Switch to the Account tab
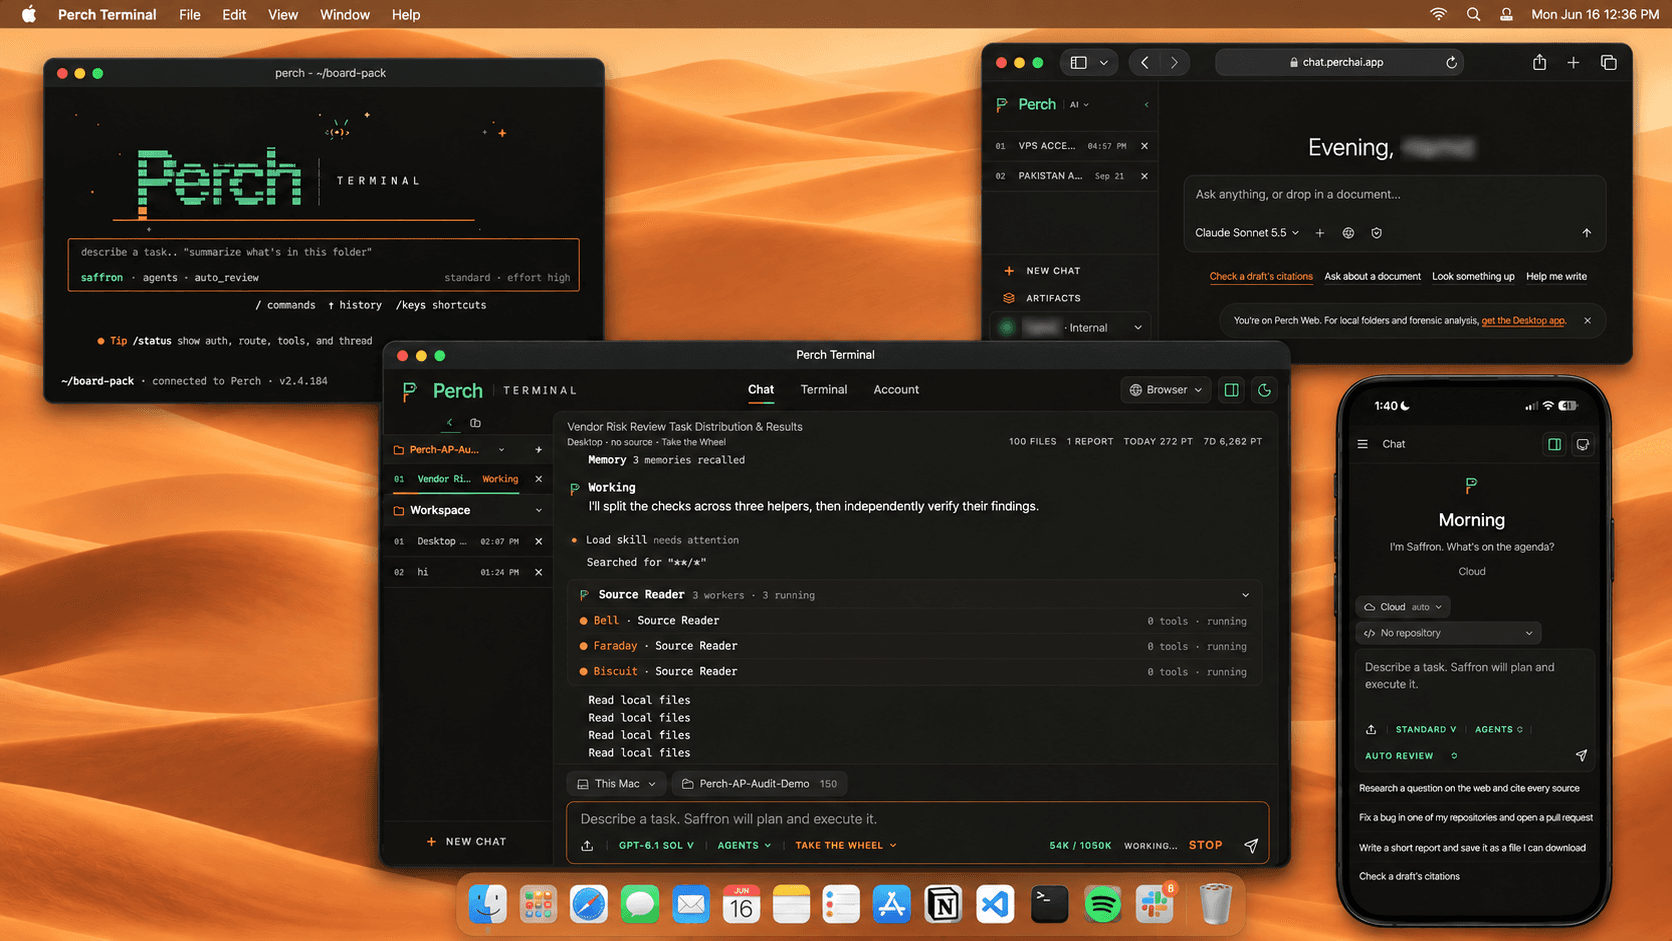This screenshot has width=1672, height=941. click(896, 390)
